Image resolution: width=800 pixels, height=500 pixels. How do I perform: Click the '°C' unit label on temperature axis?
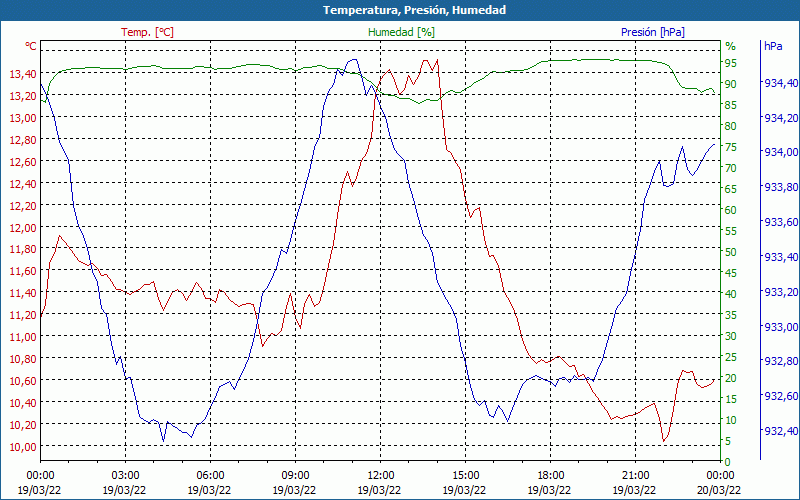[x=31, y=46]
